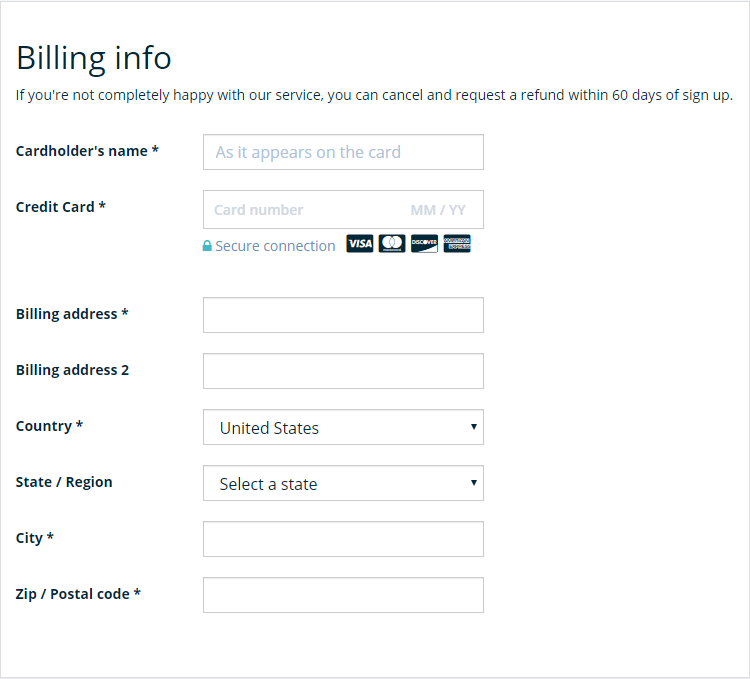Expand the Select a state dropdown

[x=343, y=483]
